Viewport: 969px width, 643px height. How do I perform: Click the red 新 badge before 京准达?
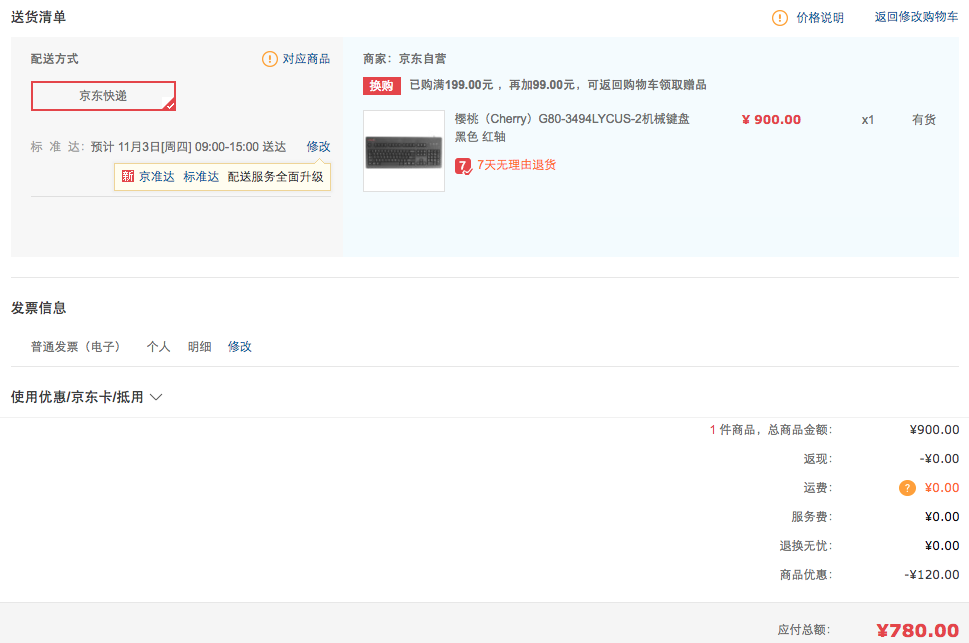point(127,176)
